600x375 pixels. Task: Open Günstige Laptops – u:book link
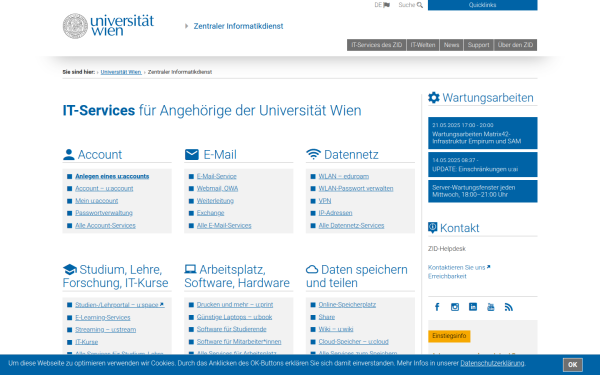(234, 317)
